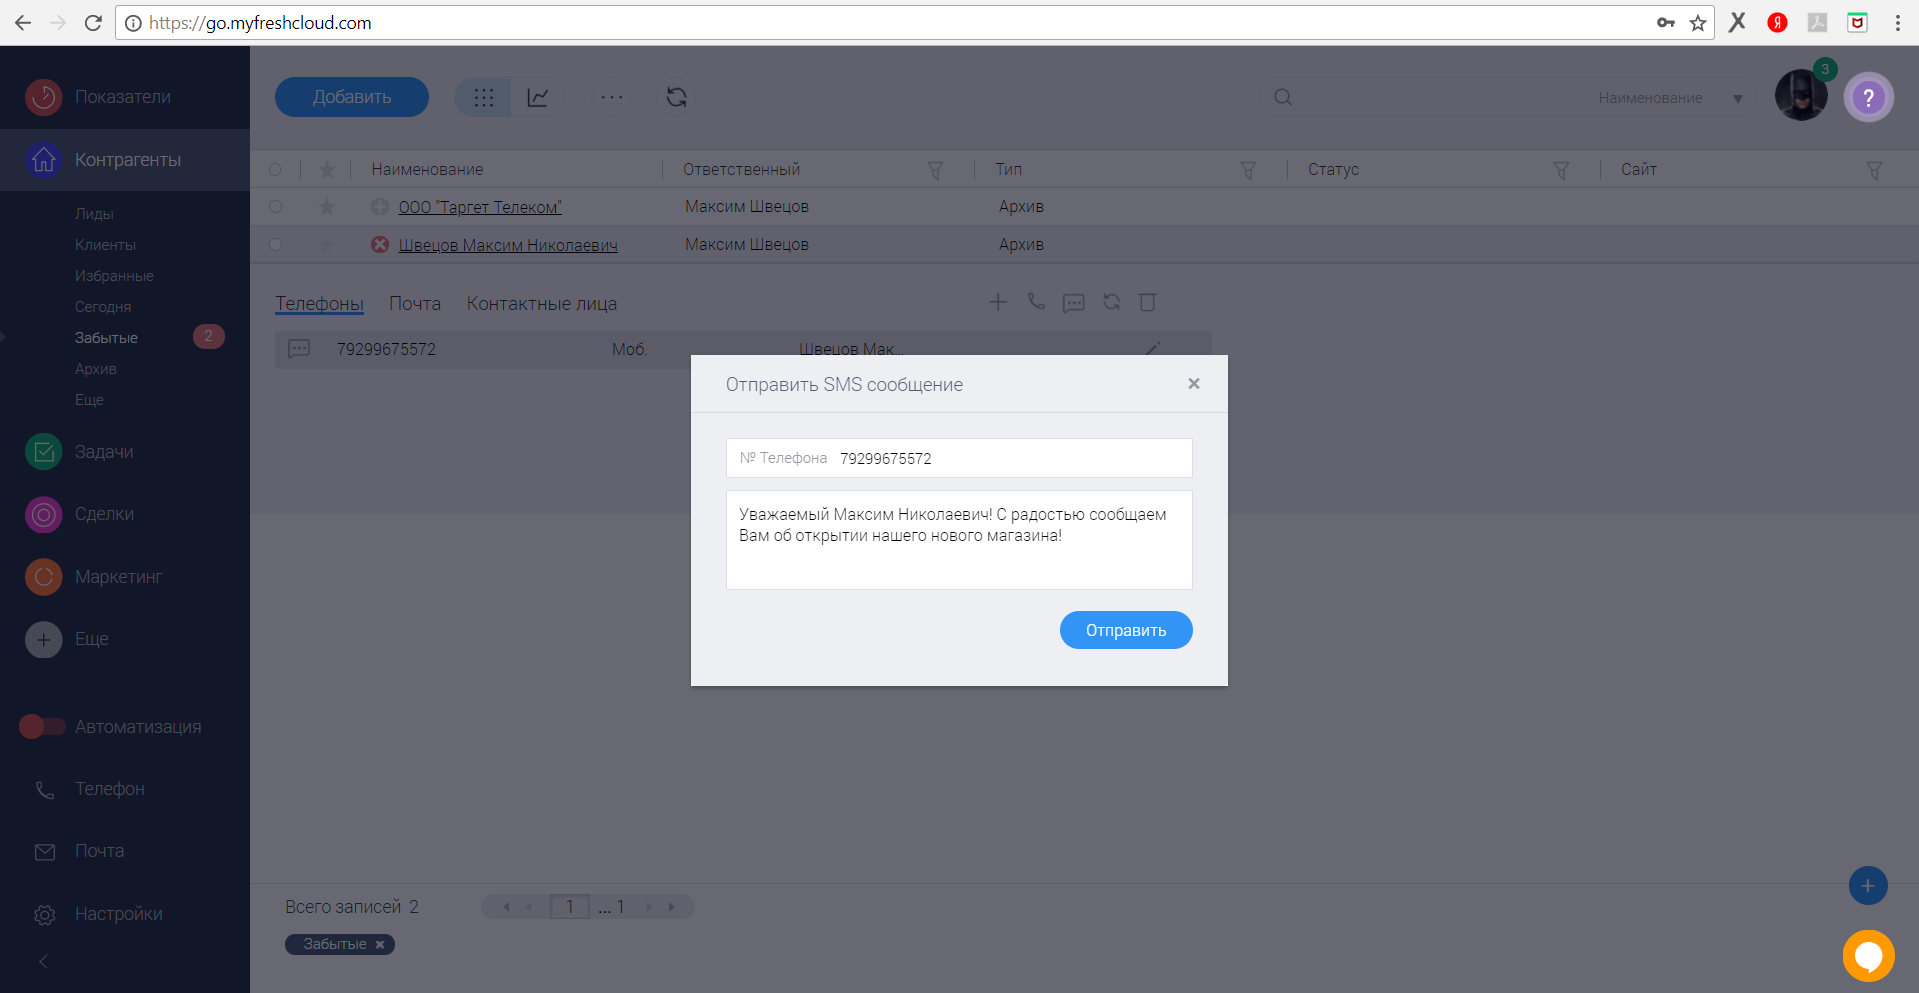
Task: Remove the Забытые filter tag
Action: pos(380,945)
